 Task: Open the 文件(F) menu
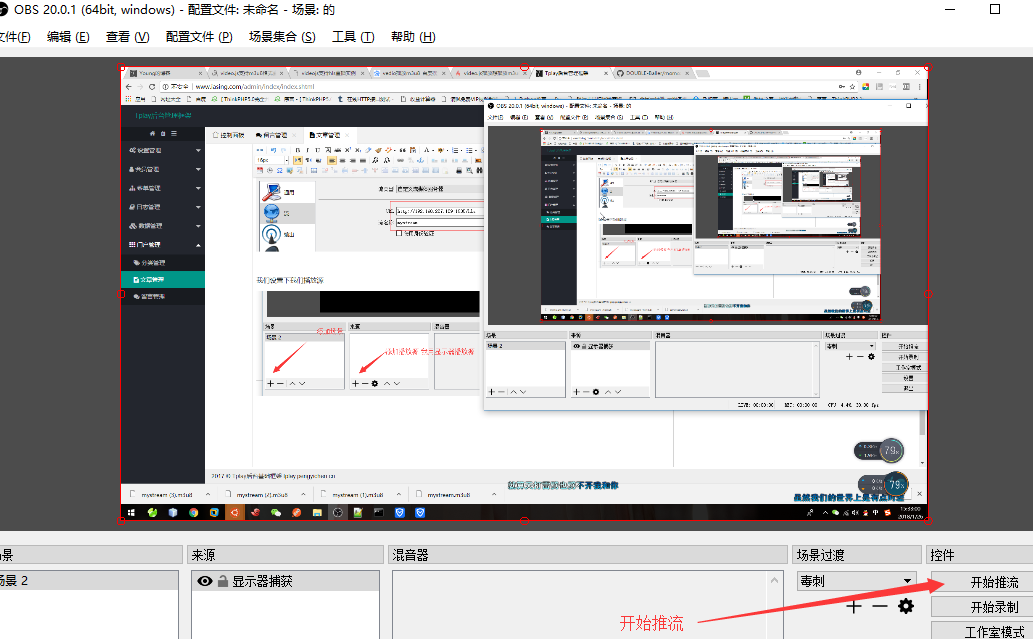(14, 37)
